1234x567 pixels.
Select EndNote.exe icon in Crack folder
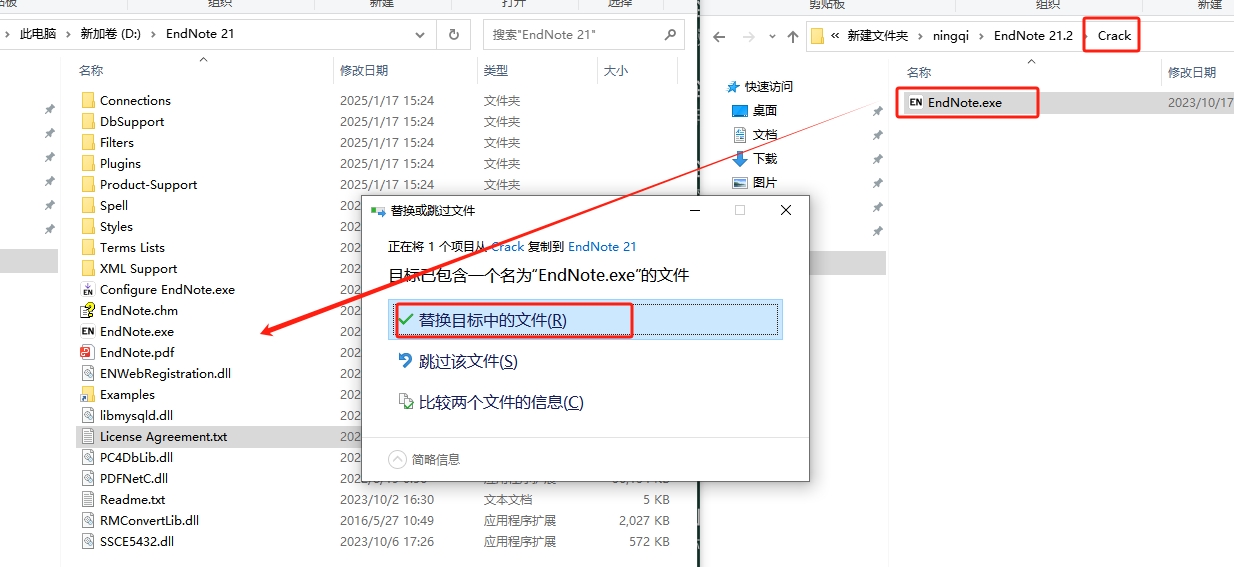915,102
